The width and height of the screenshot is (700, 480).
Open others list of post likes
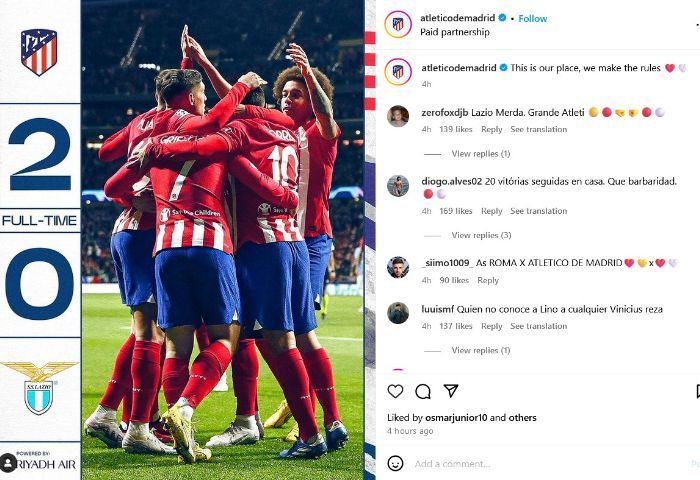click(522, 417)
